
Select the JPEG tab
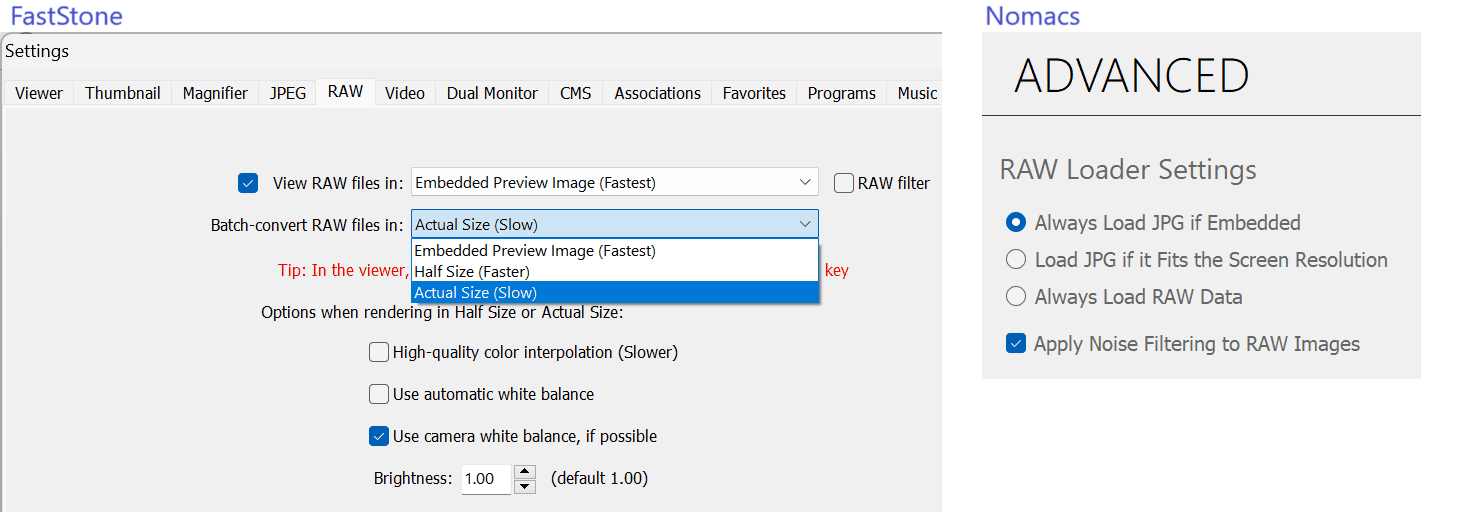tap(288, 93)
